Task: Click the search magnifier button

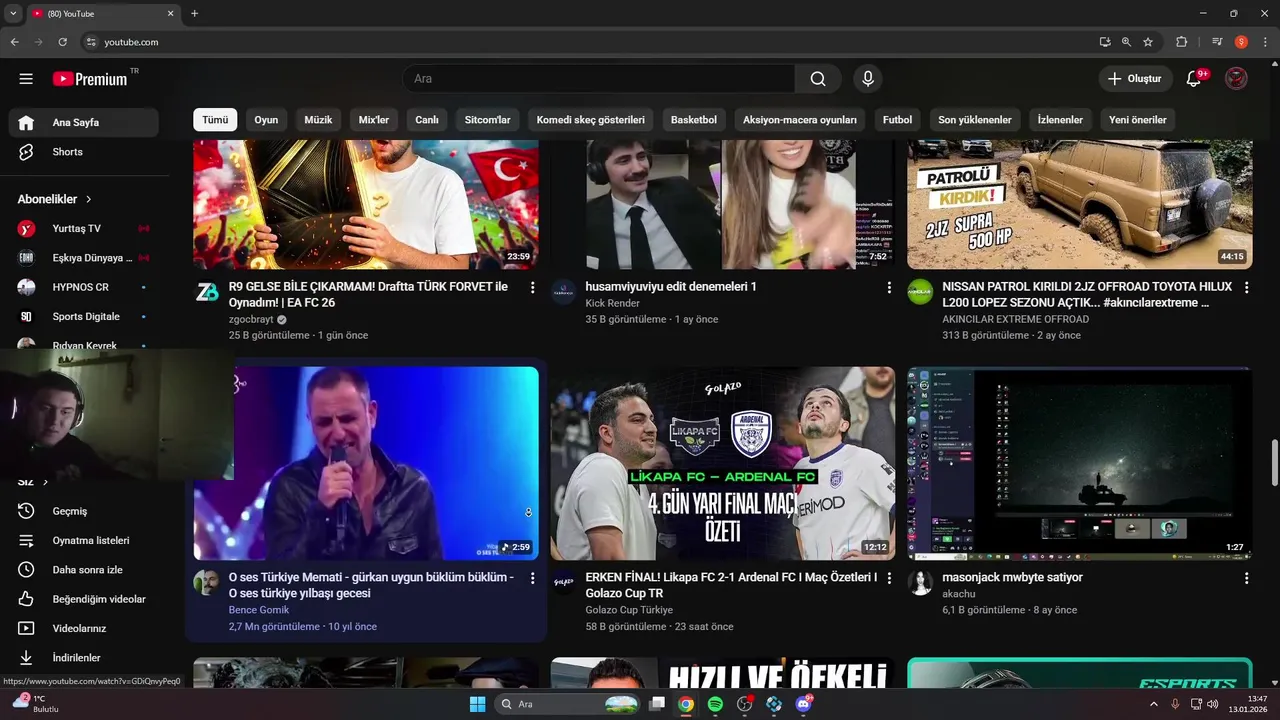Action: pyautogui.click(x=818, y=79)
